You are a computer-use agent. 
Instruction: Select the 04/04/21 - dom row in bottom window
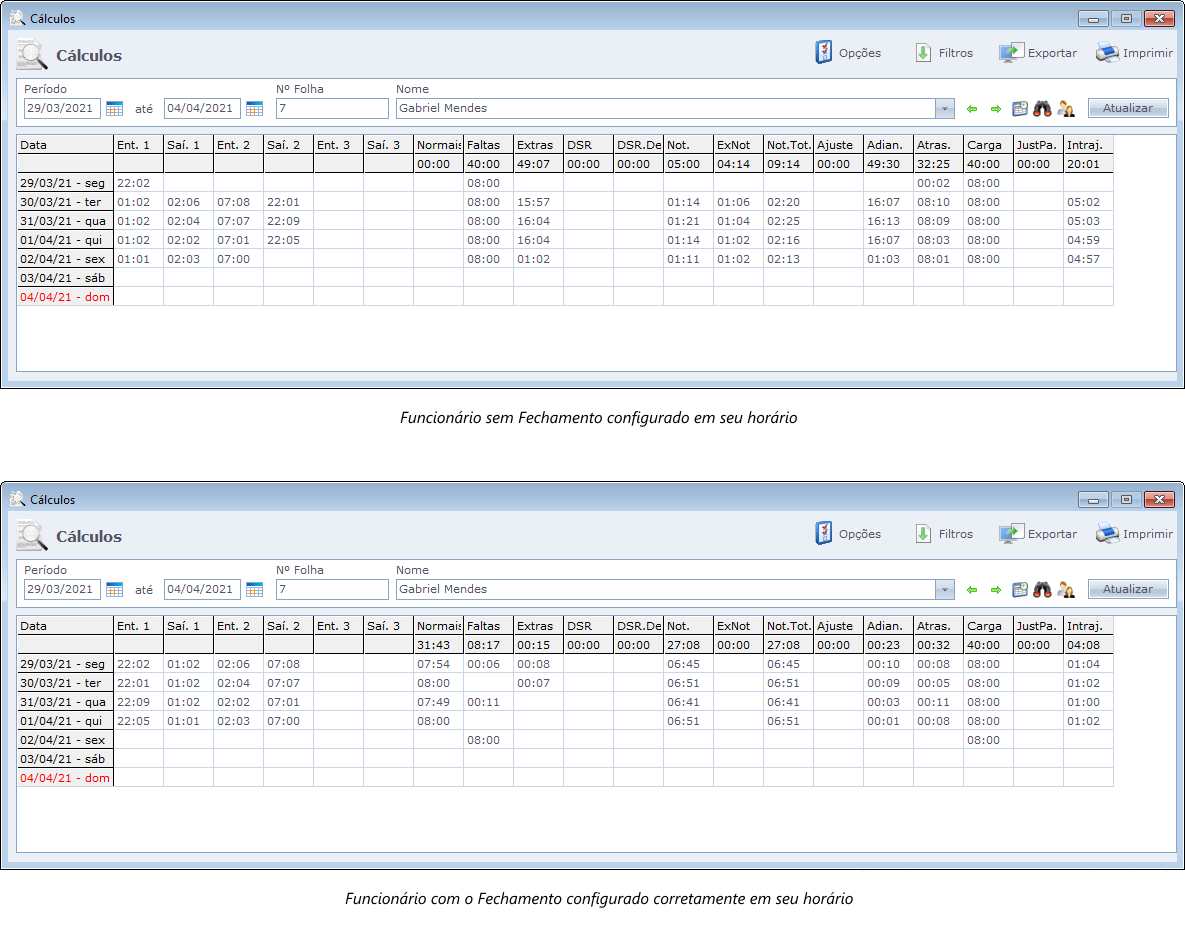(65, 778)
